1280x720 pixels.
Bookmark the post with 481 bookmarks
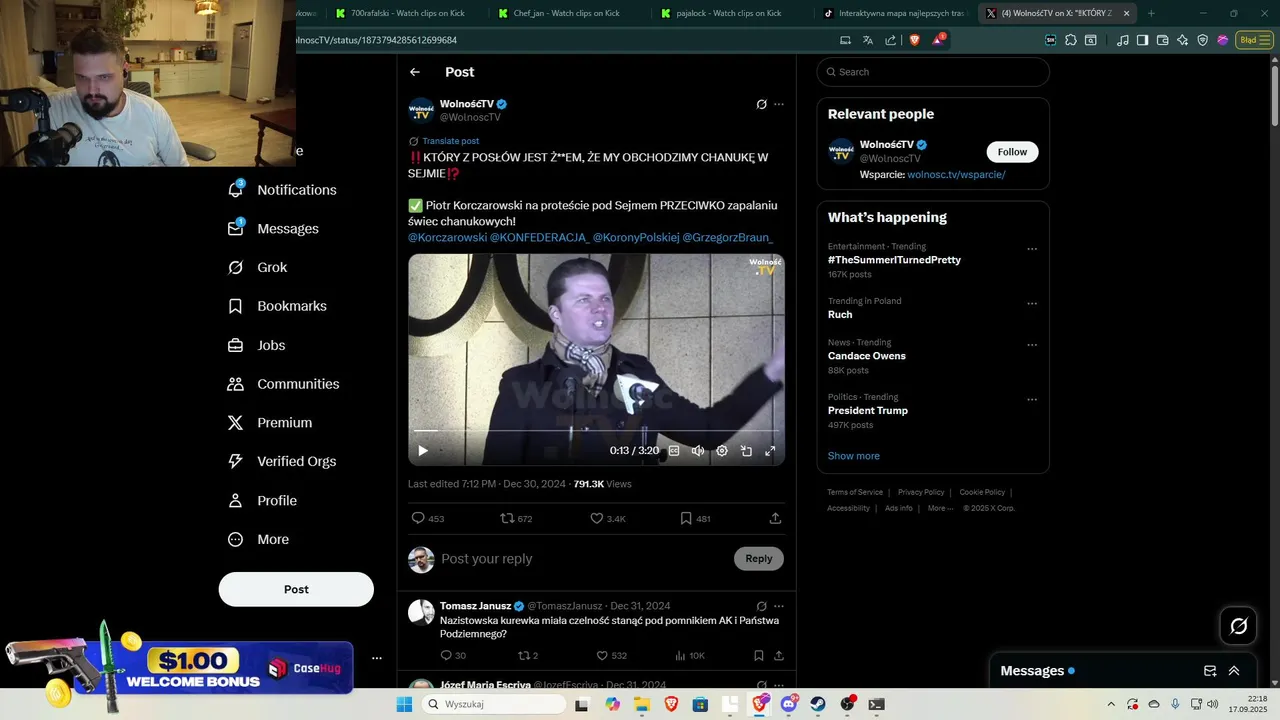point(686,518)
